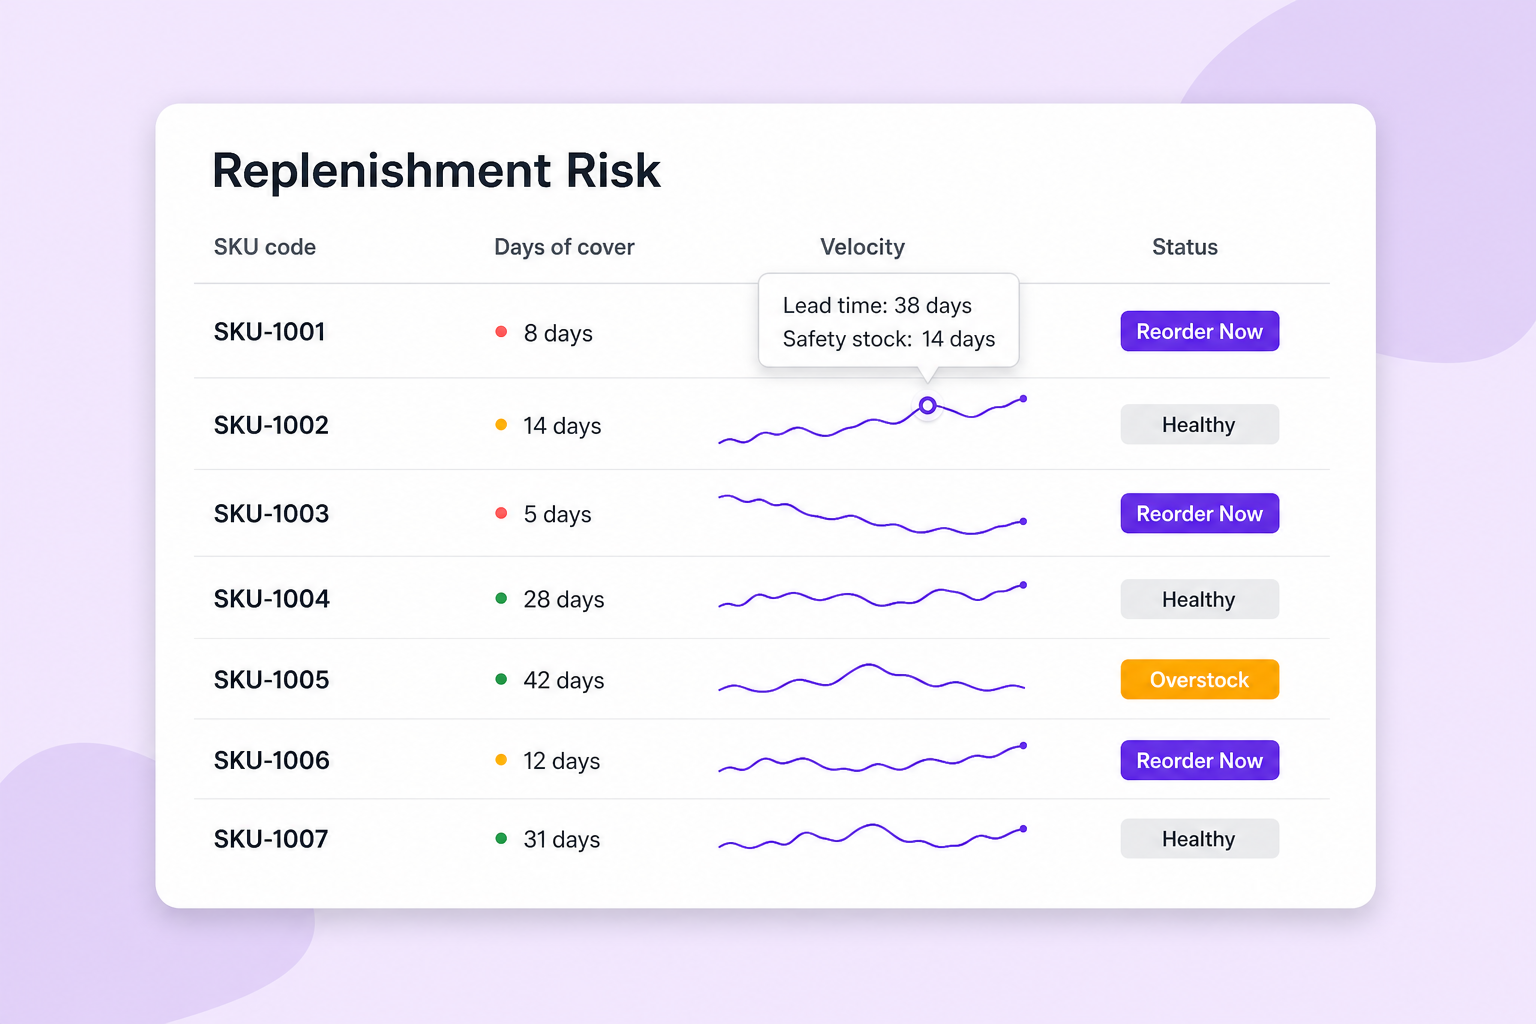Screen dimensions: 1536x1024
Task: Click the 5 days cover value
Action: click(x=557, y=514)
